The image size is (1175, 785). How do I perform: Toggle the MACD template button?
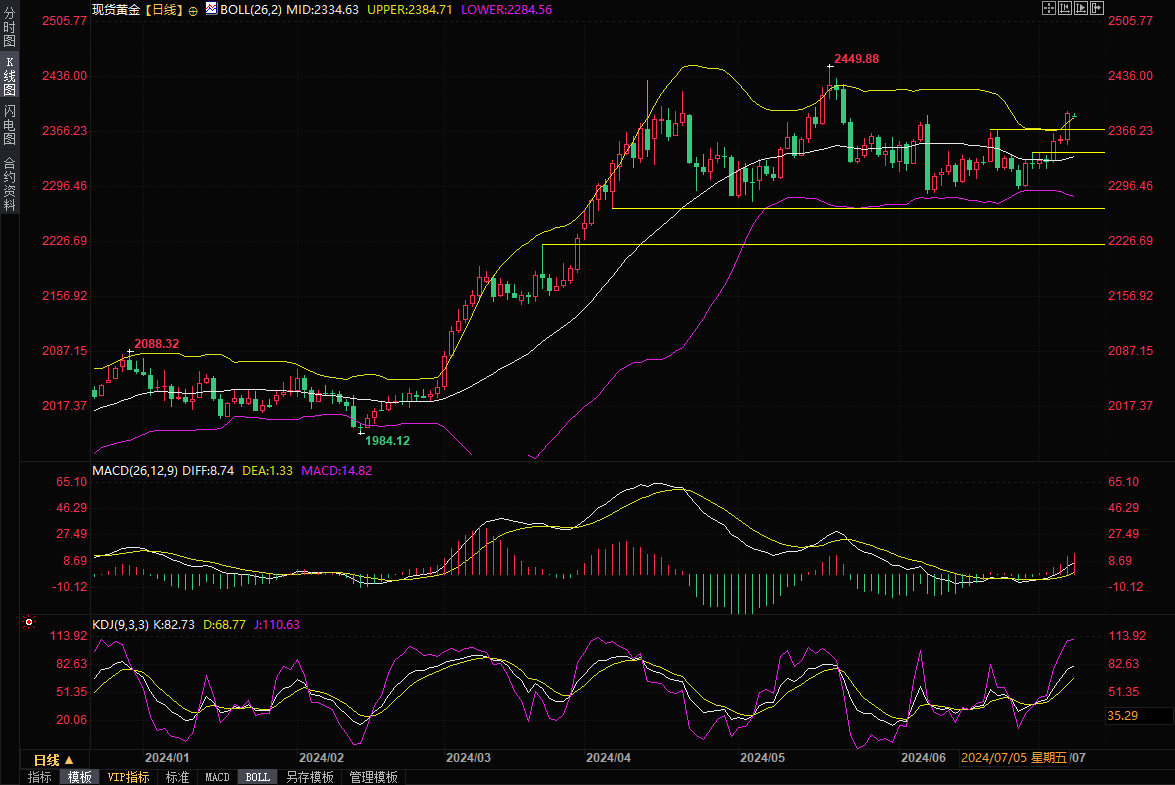coord(217,777)
